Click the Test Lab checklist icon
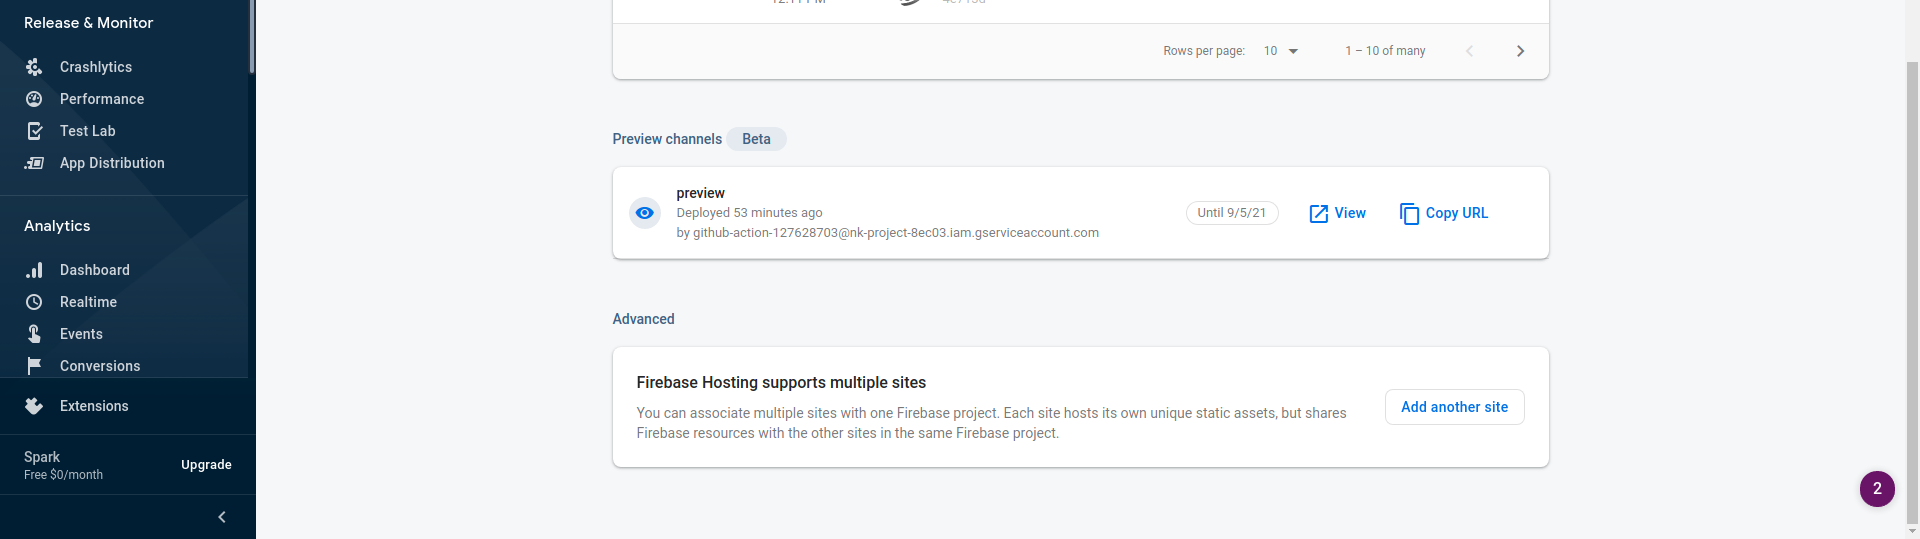The height and width of the screenshot is (539, 1920). (x=34, y=131)
